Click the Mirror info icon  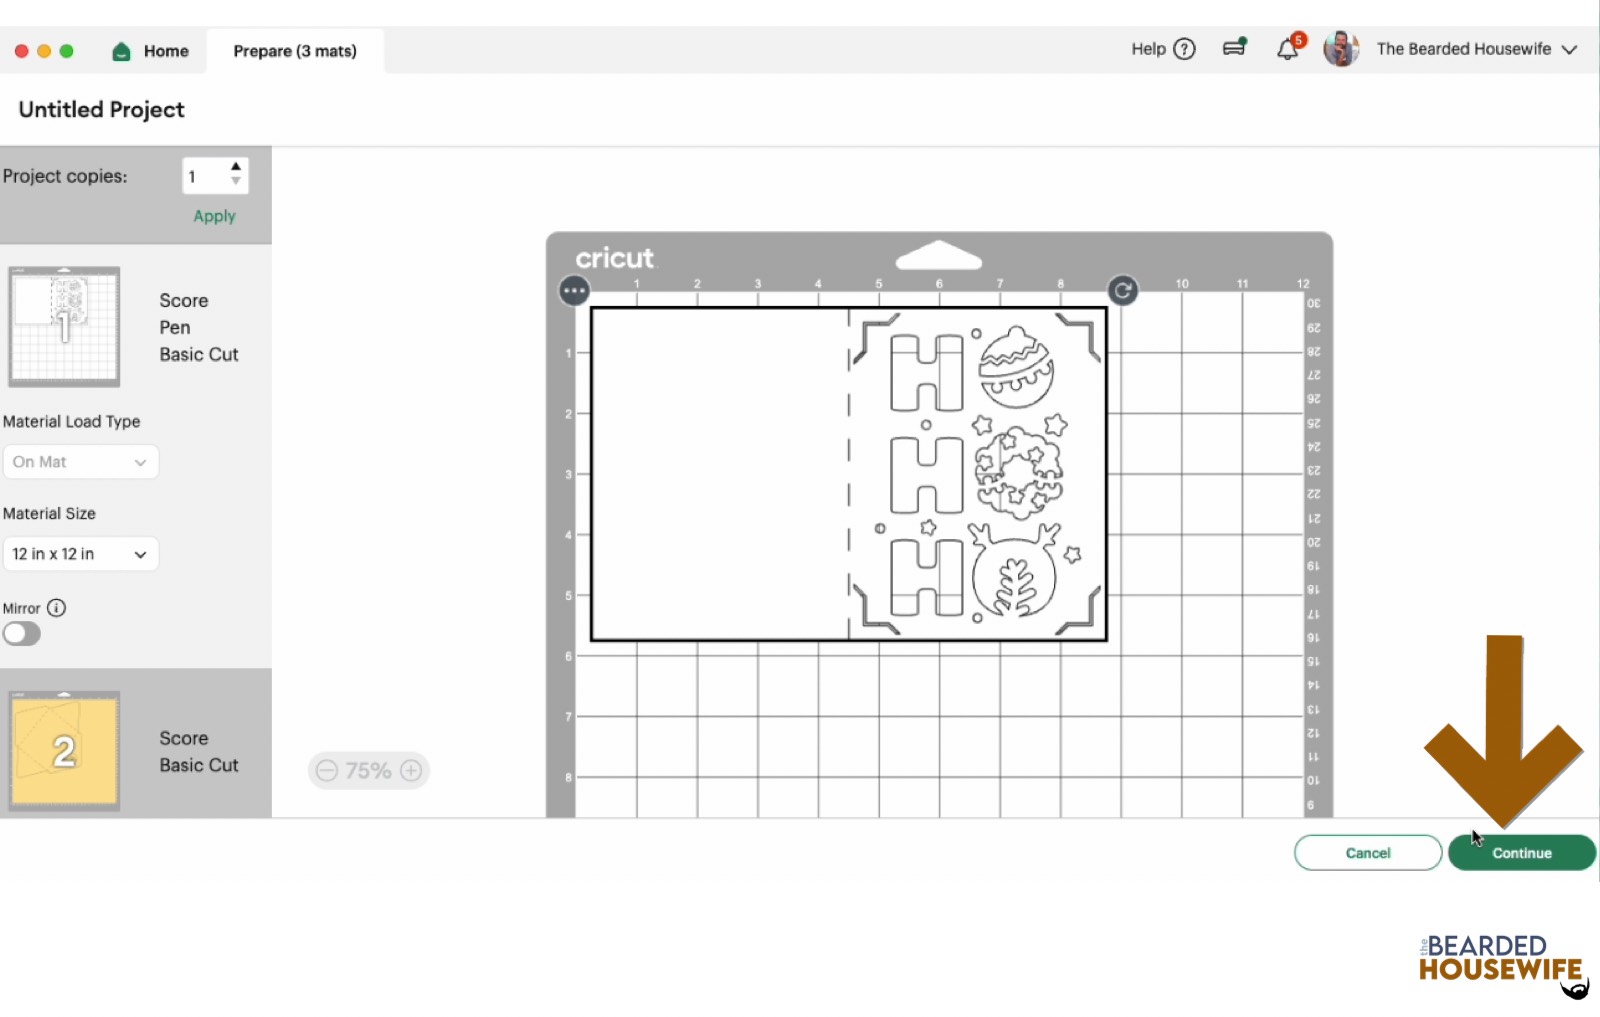(x=57, y=608)
